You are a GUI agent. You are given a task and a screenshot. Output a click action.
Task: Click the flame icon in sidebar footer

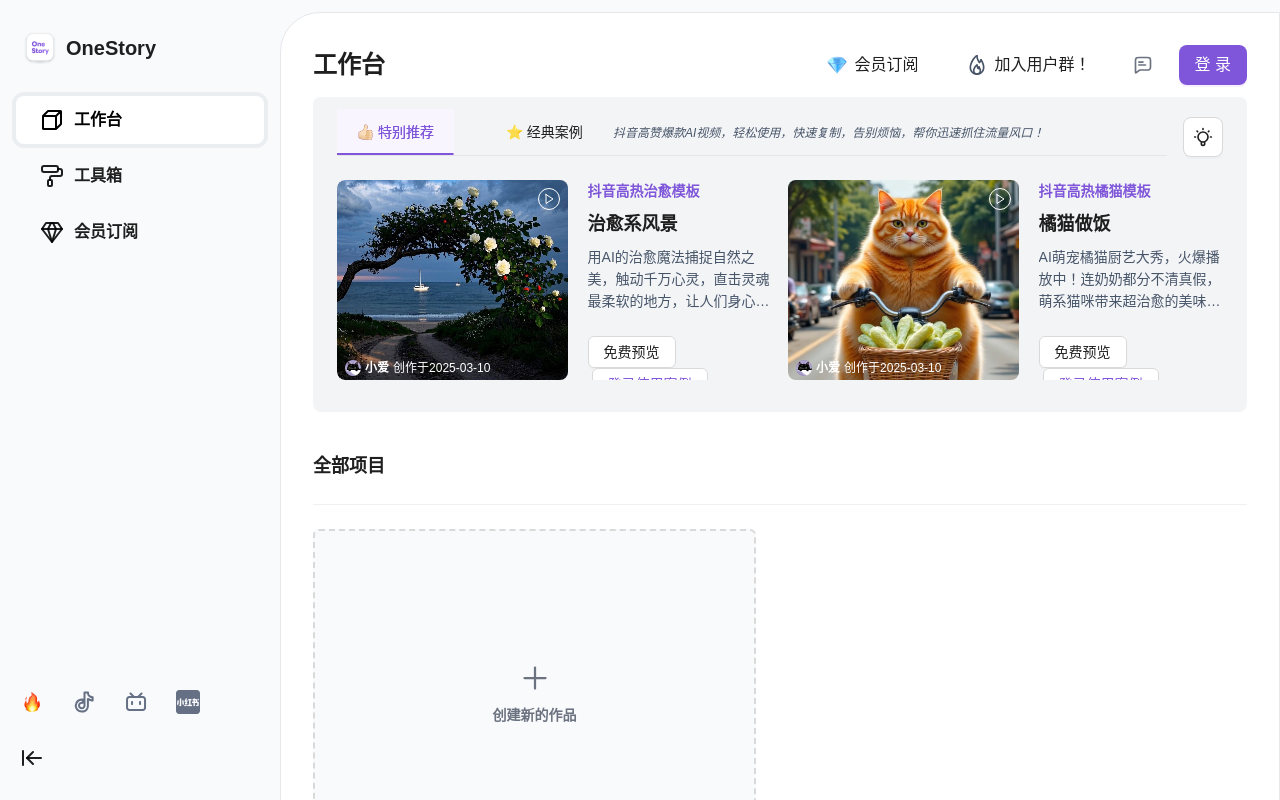(32, 702)
